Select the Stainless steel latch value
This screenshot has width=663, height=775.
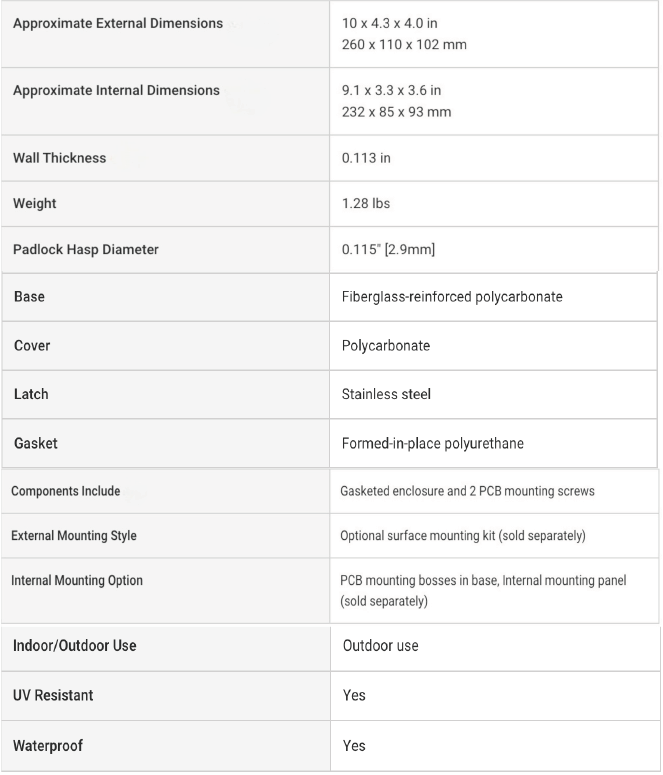click(x=386, y=394)
